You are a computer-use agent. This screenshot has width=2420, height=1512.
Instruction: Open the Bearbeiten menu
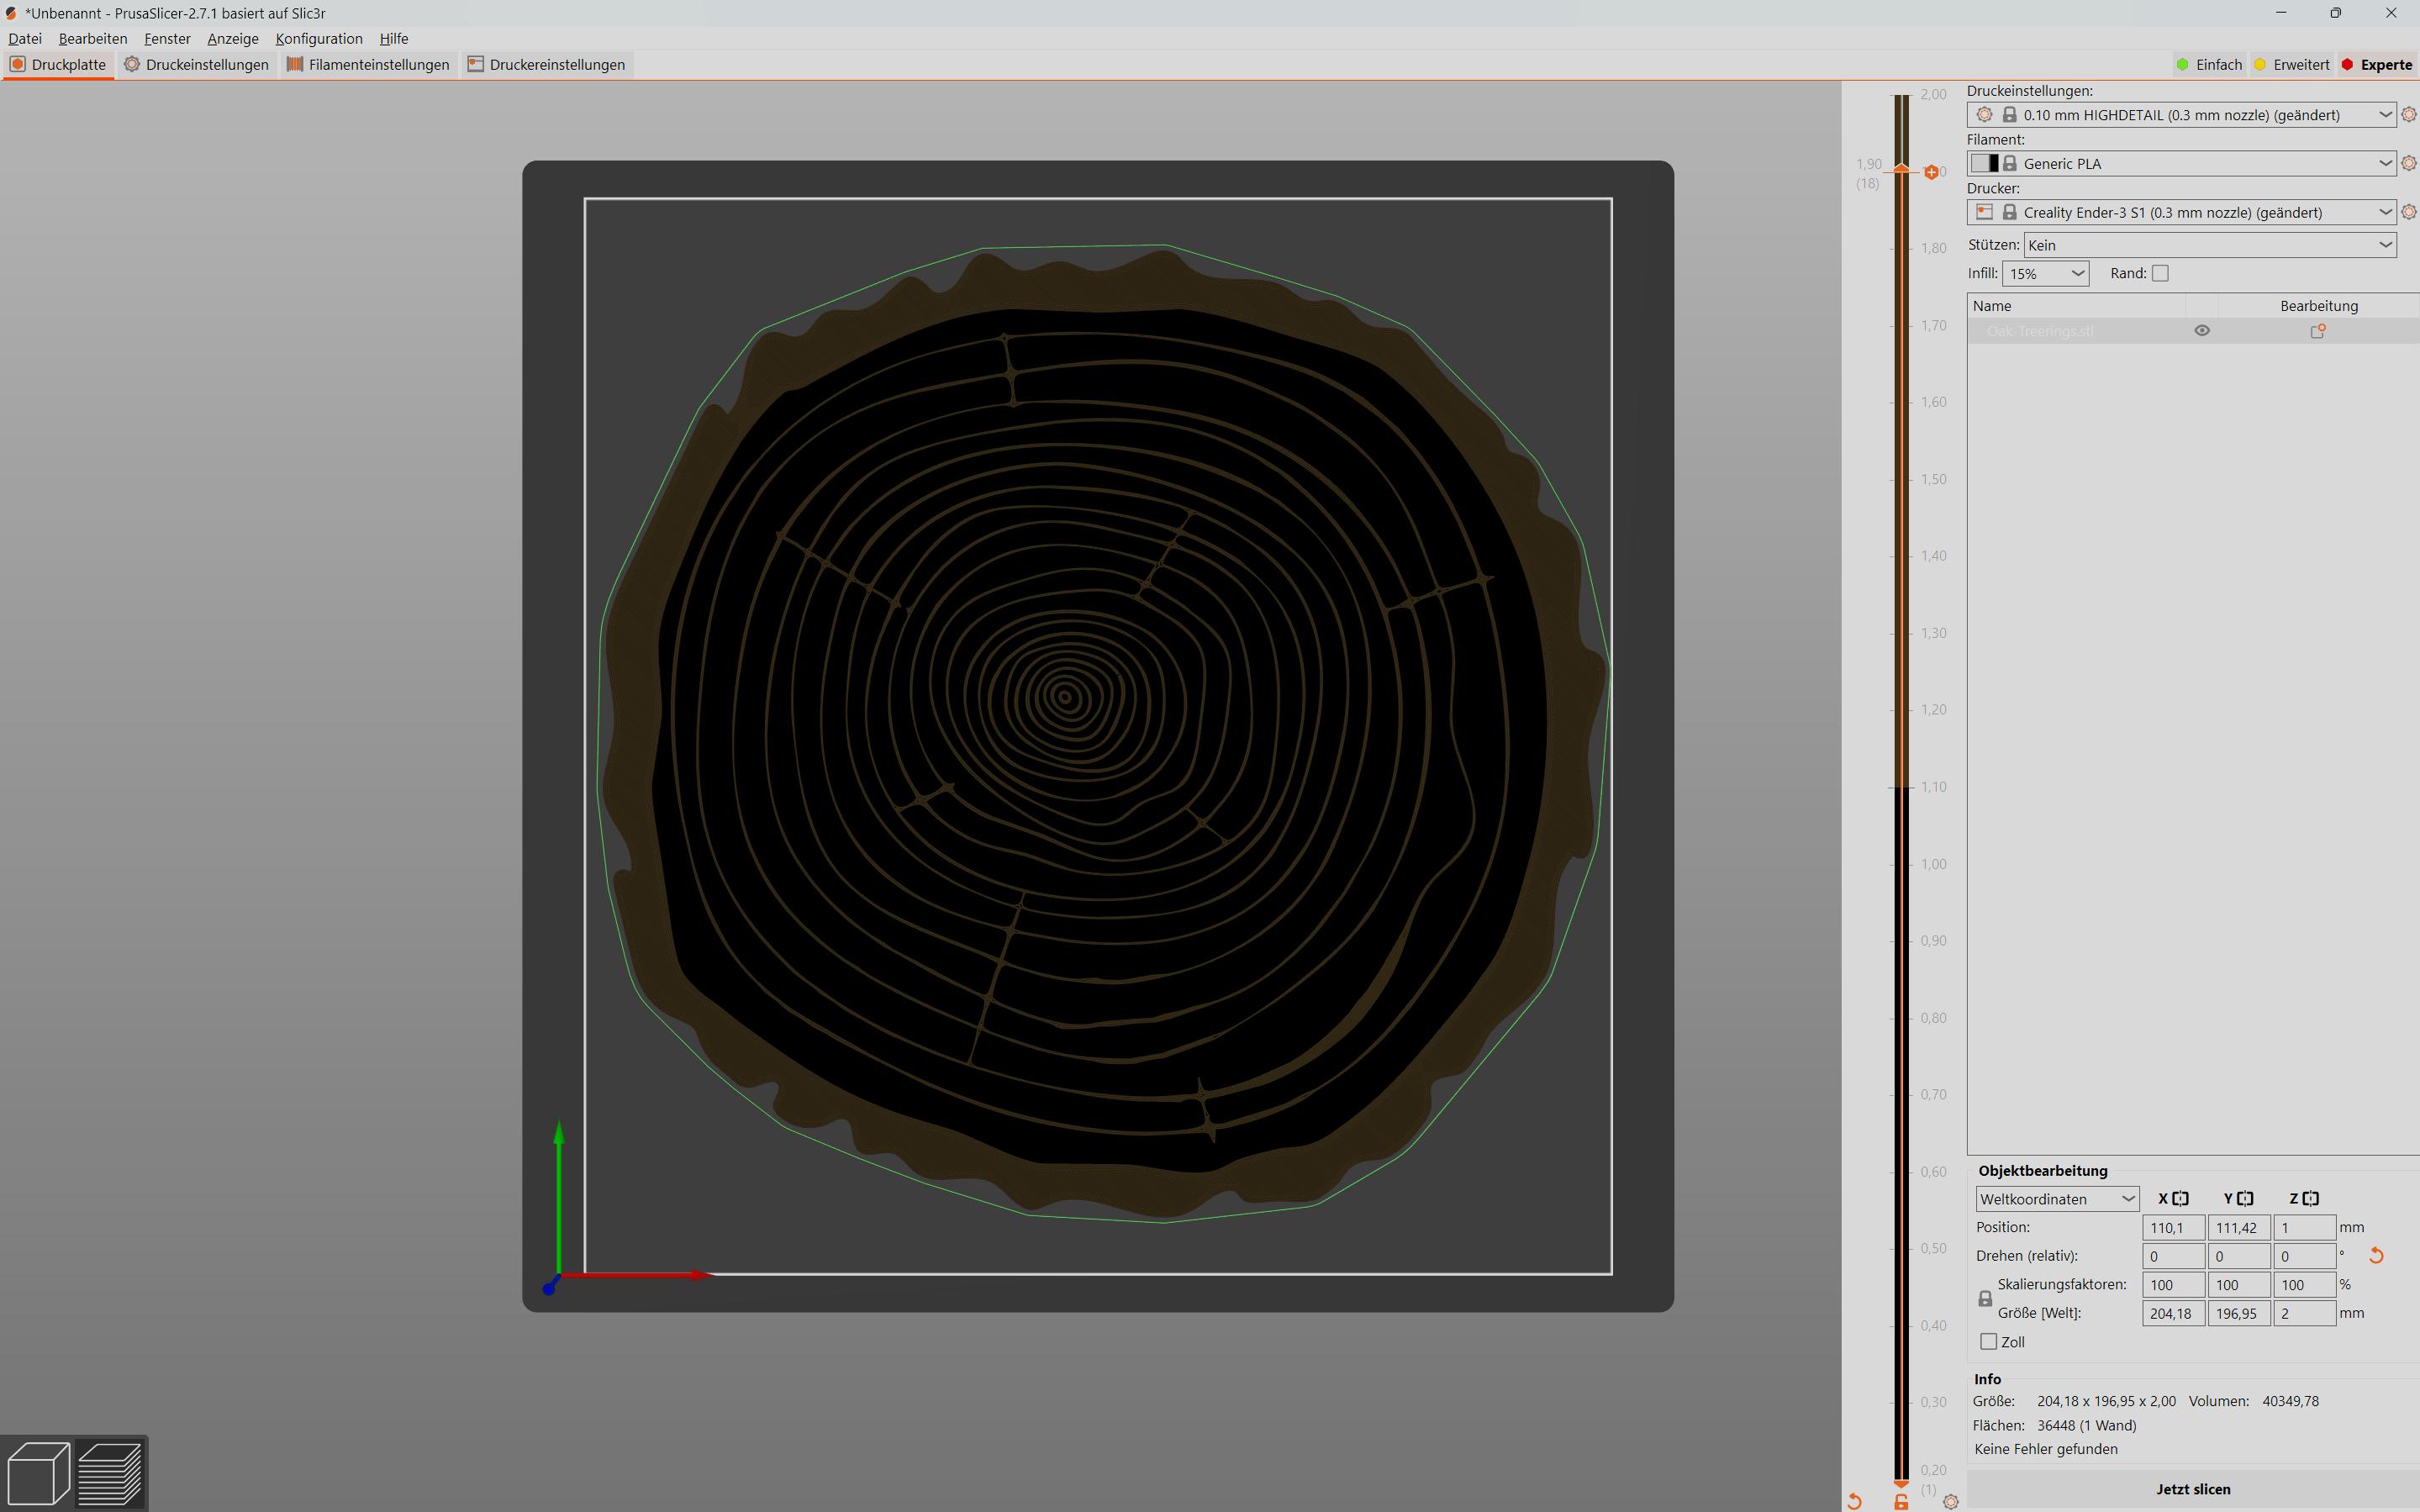click(93, 39)
